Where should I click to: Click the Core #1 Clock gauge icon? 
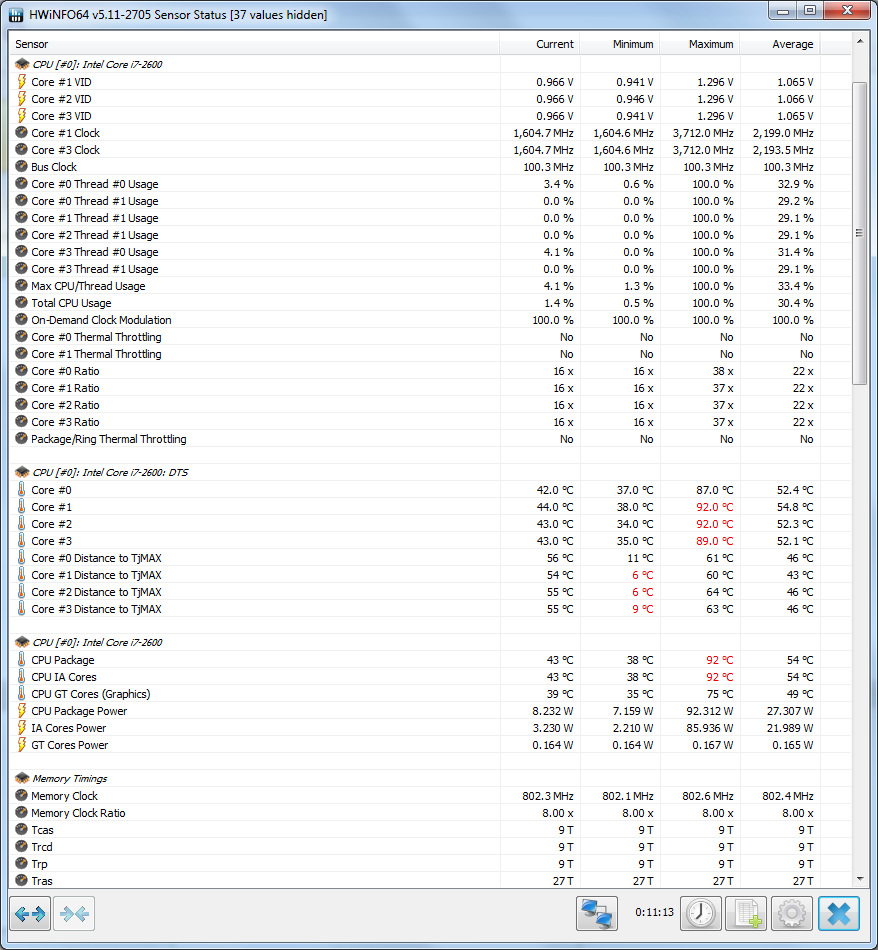[22, 132]
